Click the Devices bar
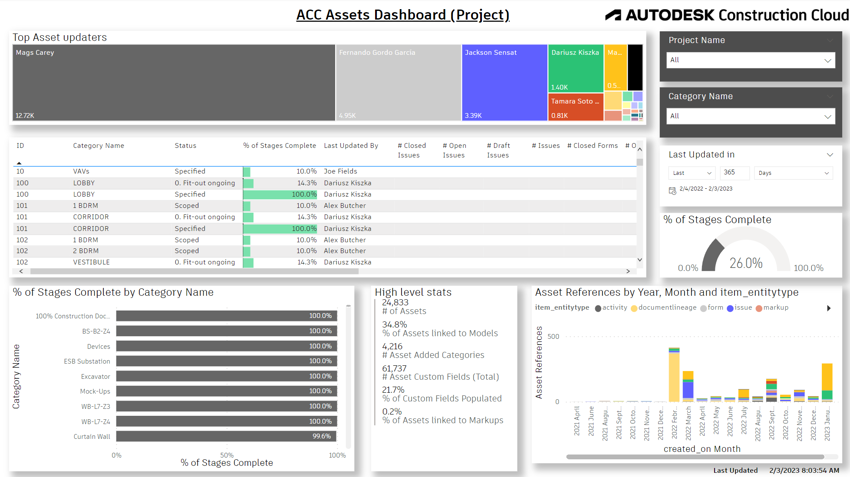Image resolution: width=850 pixels, height=477 pixels. click(227, 346)
